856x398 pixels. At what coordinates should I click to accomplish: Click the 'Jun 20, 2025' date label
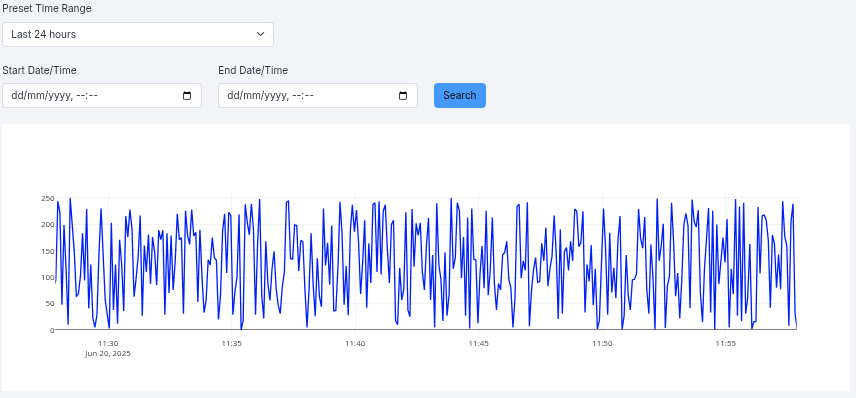pos(108,353)
